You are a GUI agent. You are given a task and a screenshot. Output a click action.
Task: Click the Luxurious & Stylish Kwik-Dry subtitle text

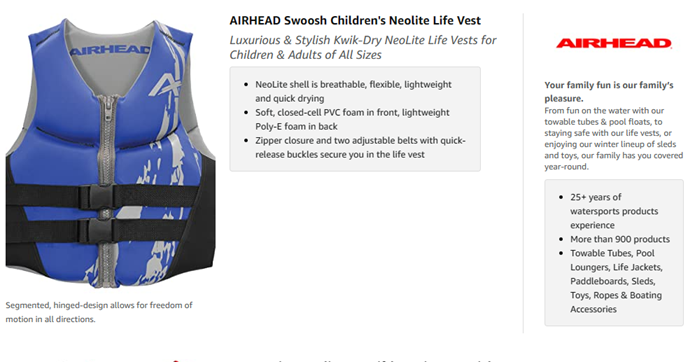point(363,47)
